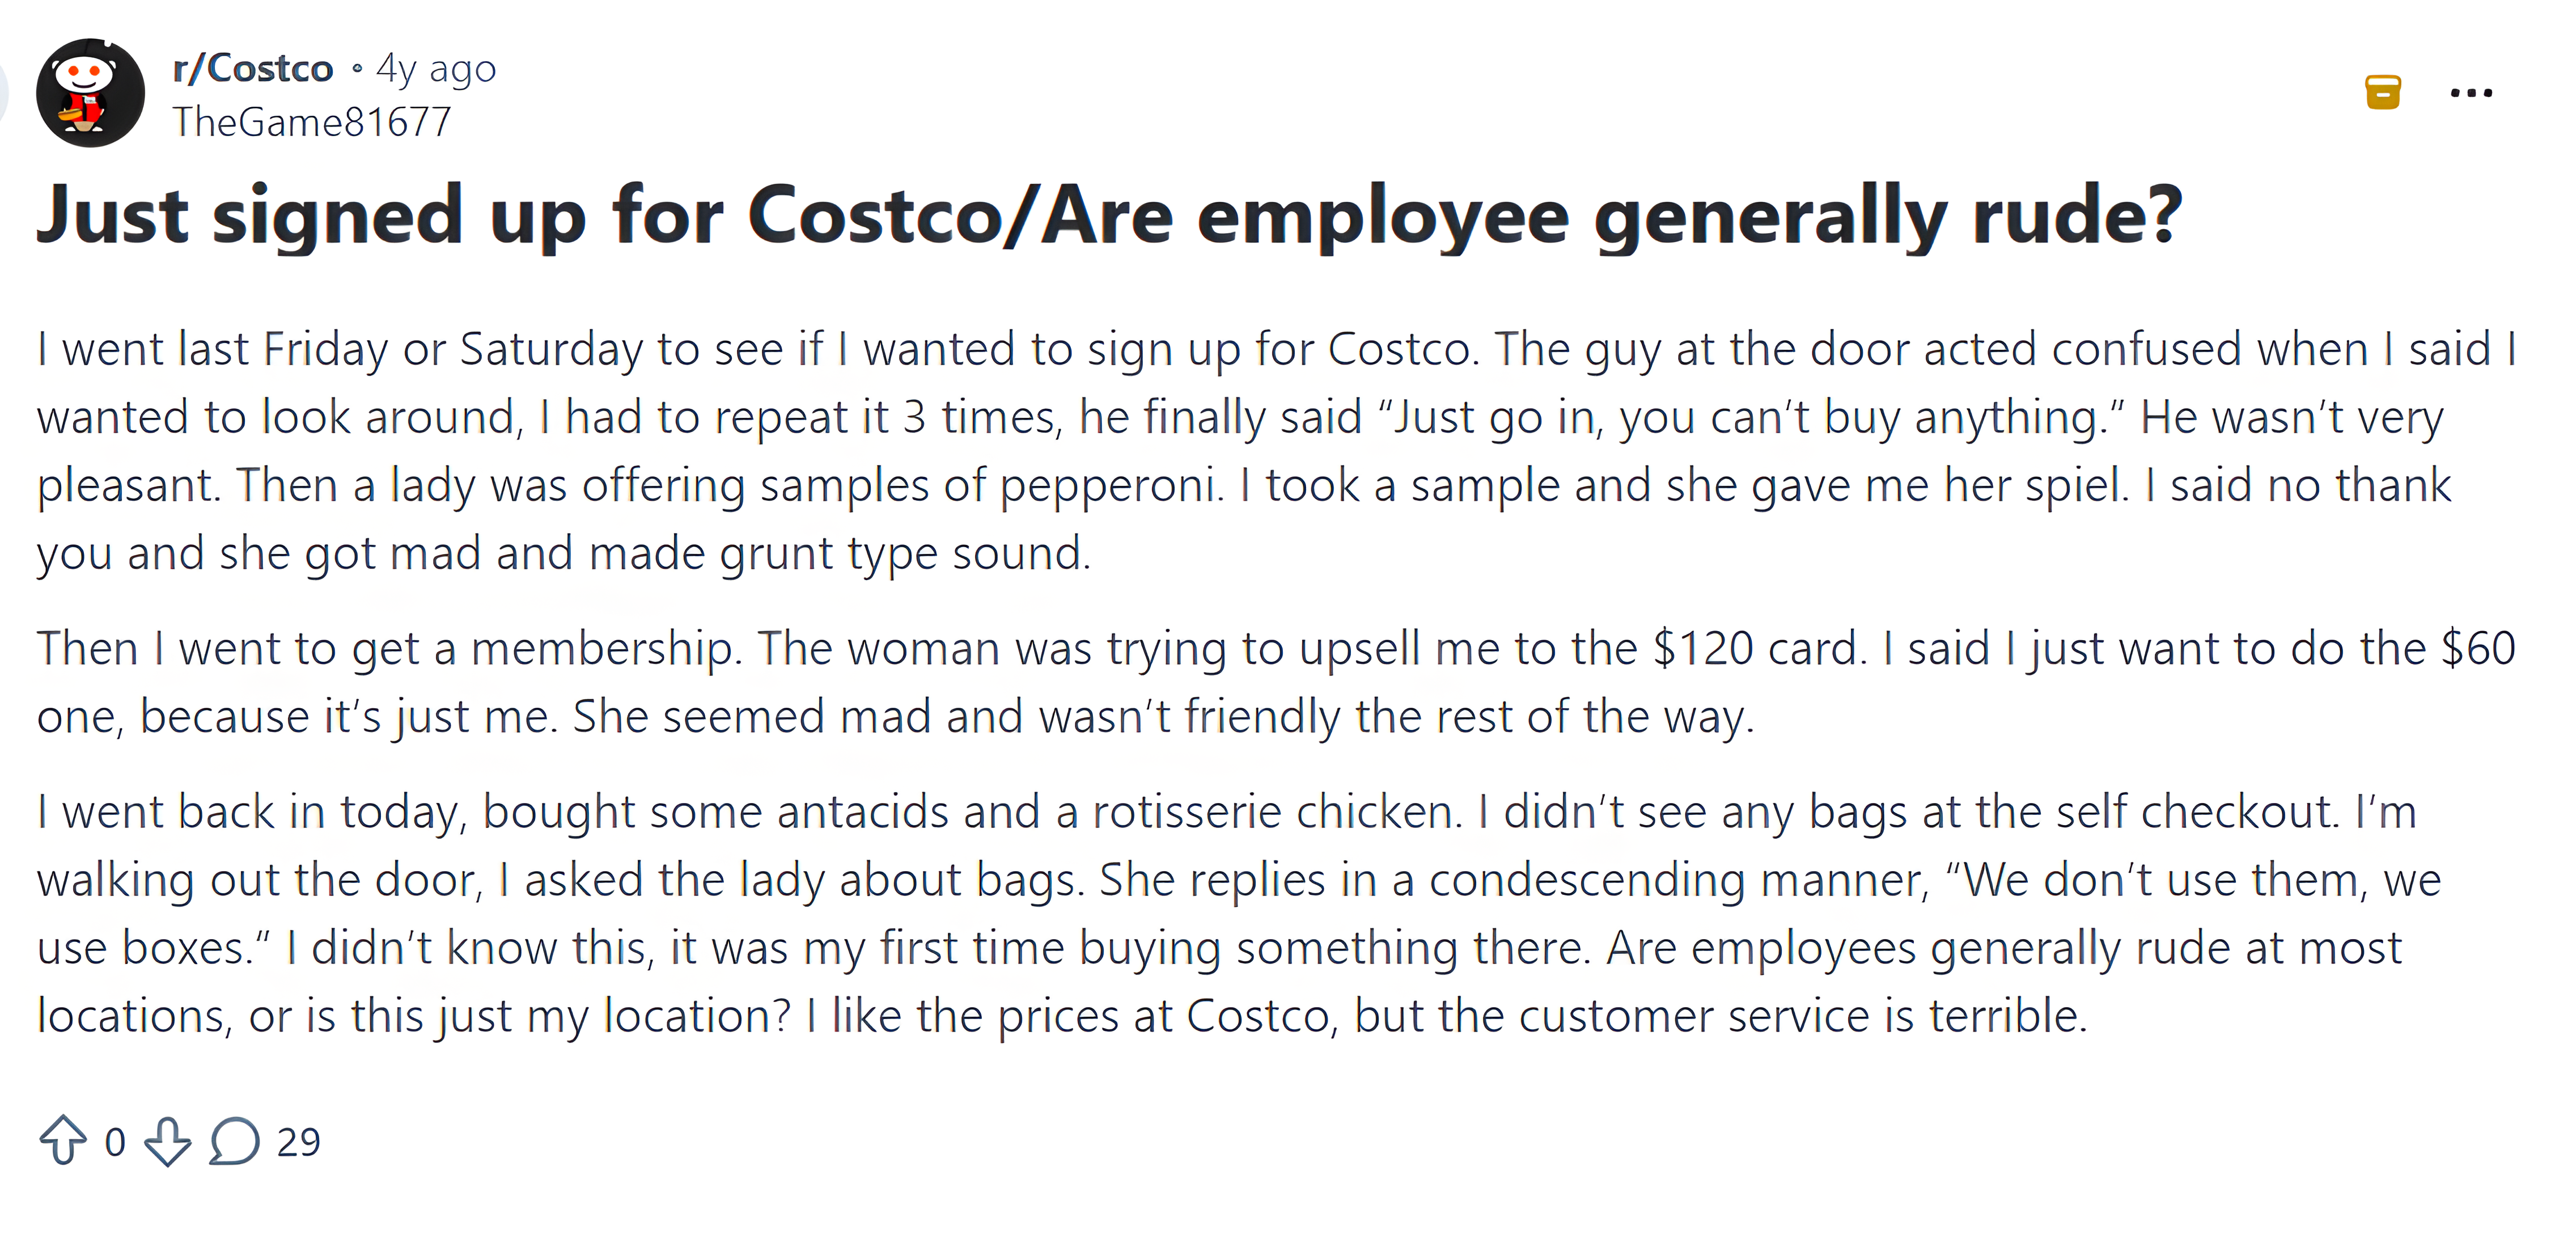Go to the r/Costco subreddit link

[x=253, y=68]
